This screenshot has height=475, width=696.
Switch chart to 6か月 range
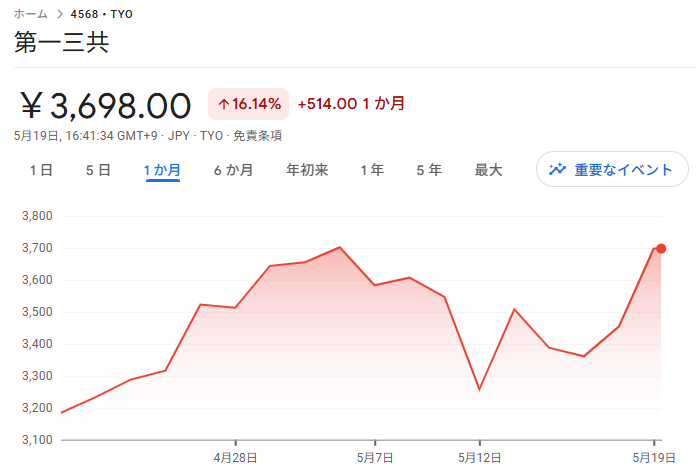(x=233, y=170)
